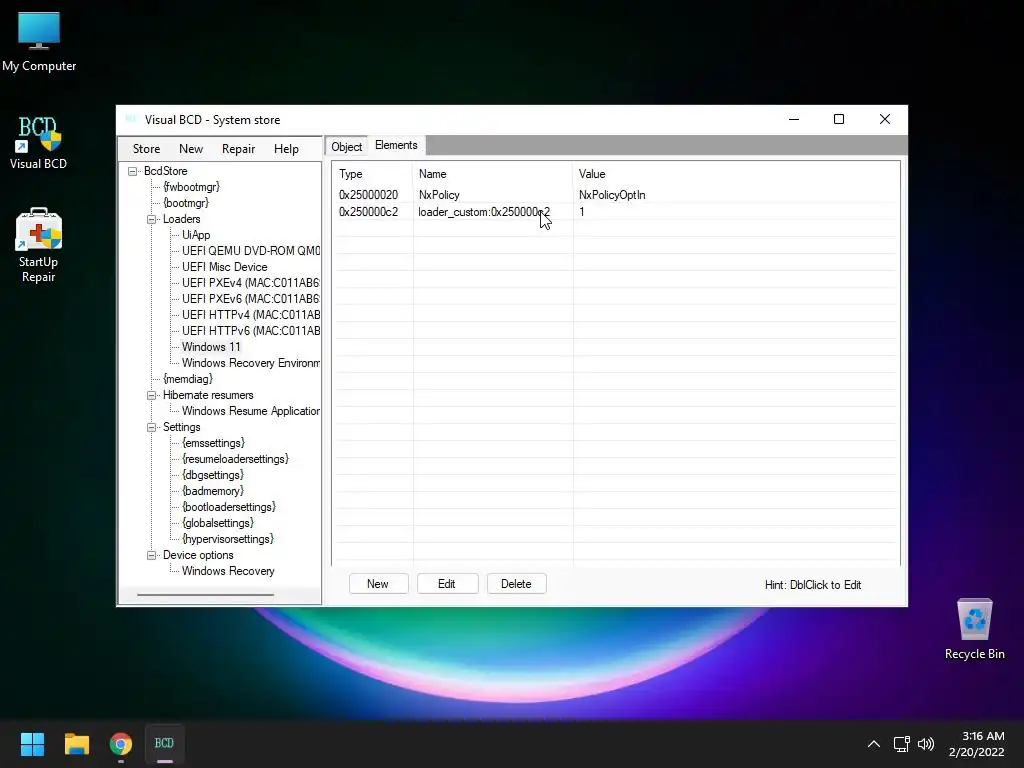Select Windows Recovery Environment loader
Image resolution: width=1024 pixels, height=768 pixels.
[251, 363]
